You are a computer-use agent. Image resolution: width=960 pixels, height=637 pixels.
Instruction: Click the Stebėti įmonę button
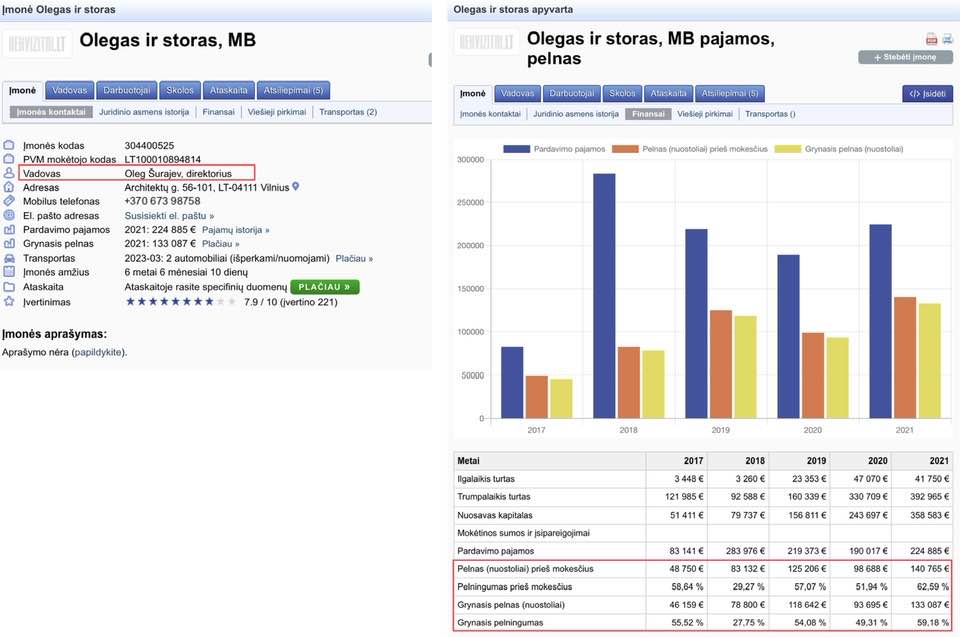tap(906, 57)
